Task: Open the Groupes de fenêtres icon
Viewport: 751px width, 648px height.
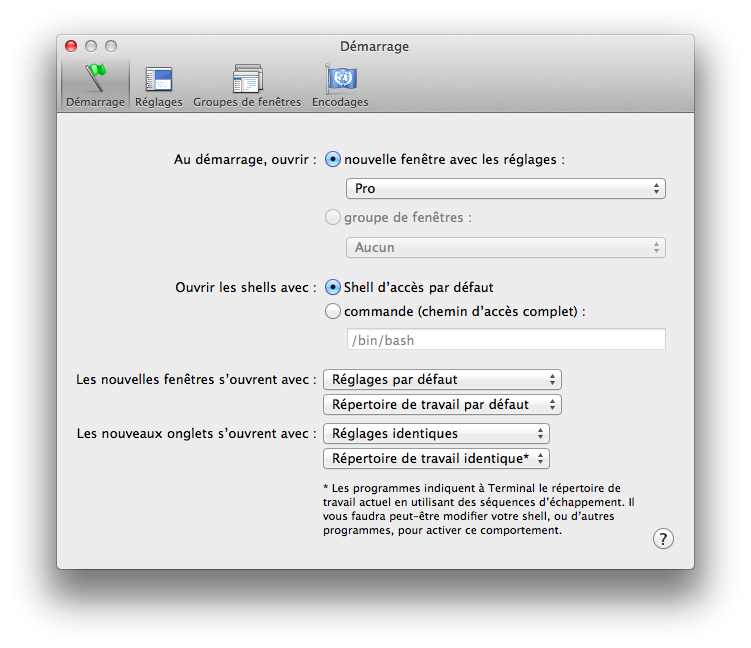Action: pos(247,79)
